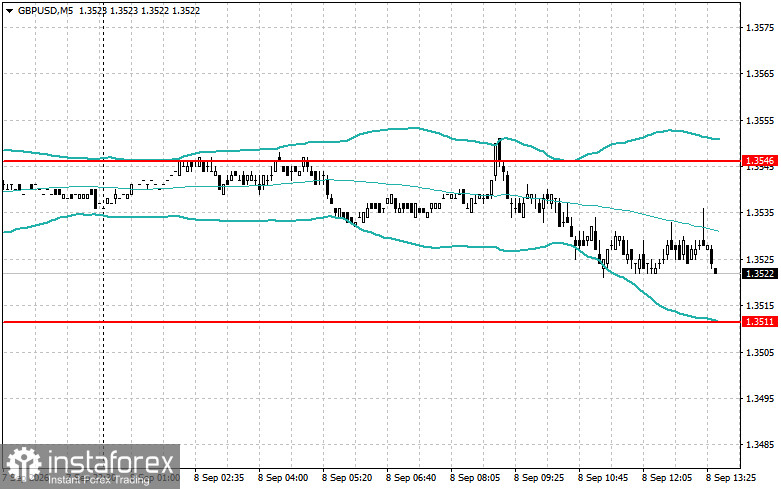This screenshot has width=781, height=489.
Task: Click the 1.3525 price axis value
Action: tap(760, 259)
